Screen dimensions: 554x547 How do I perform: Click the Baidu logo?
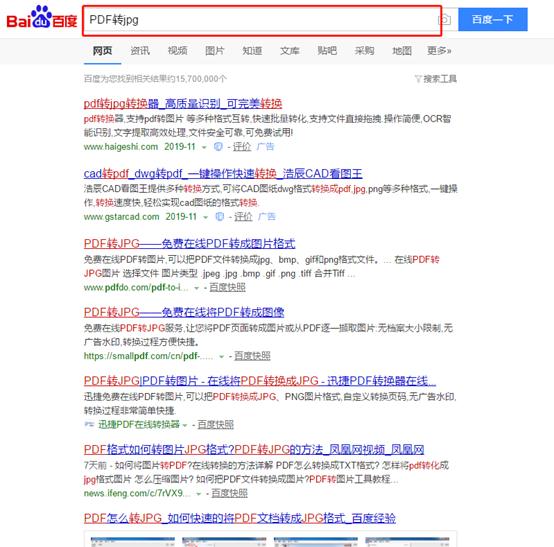point(42,18)
